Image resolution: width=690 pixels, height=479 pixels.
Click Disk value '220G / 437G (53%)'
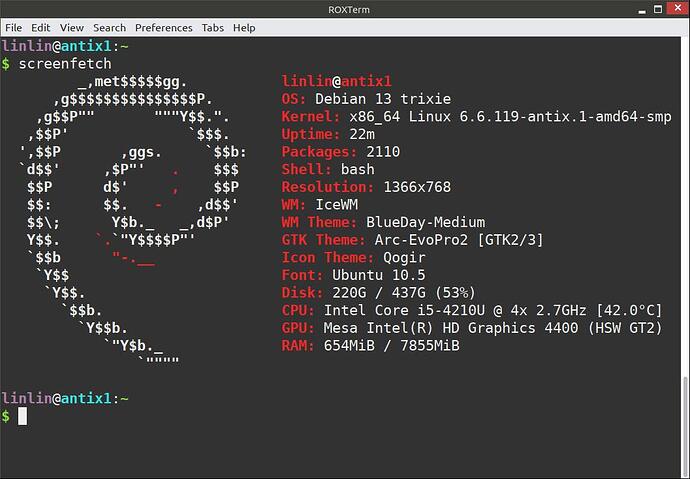[404, 293]
